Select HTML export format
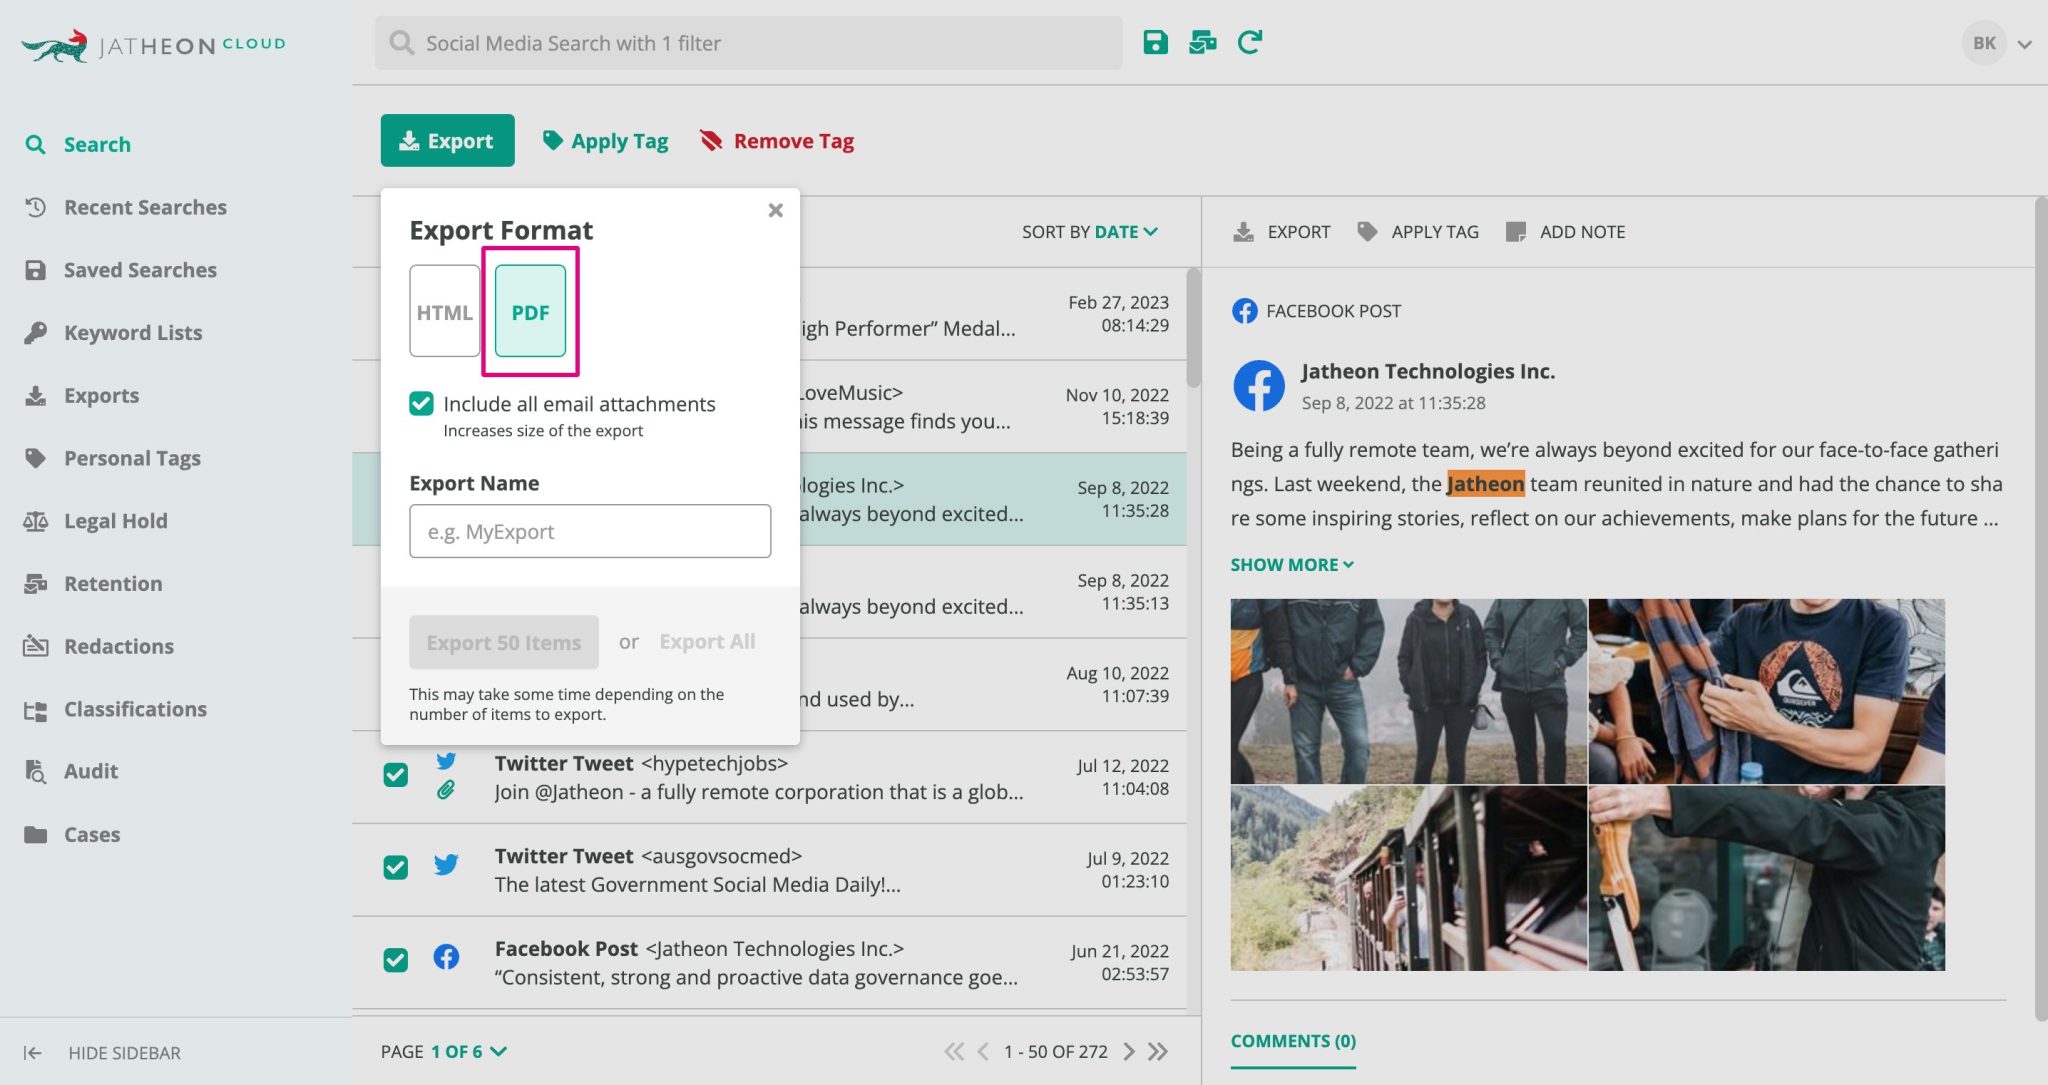 click(x=445, y=312)
